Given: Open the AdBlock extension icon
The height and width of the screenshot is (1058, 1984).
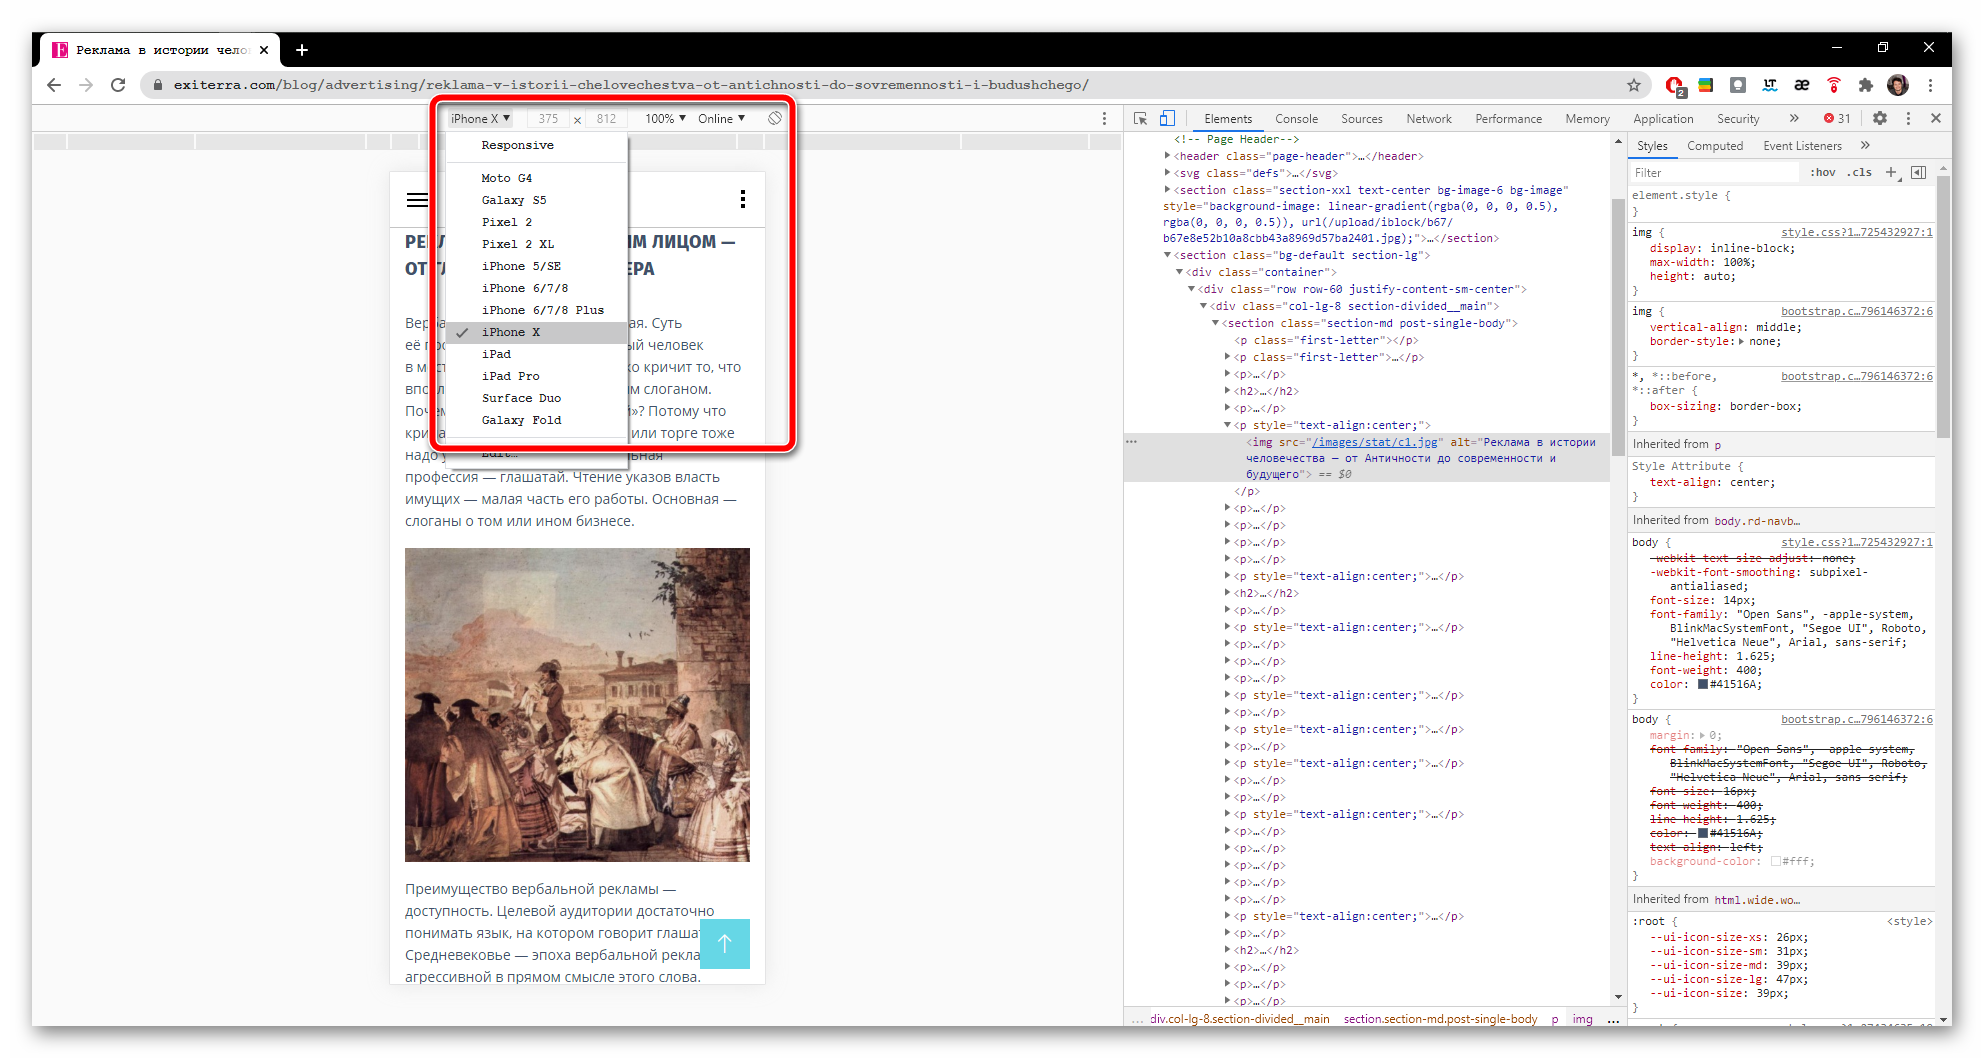Looking at the screenshot, I should tap(1675, 86).
